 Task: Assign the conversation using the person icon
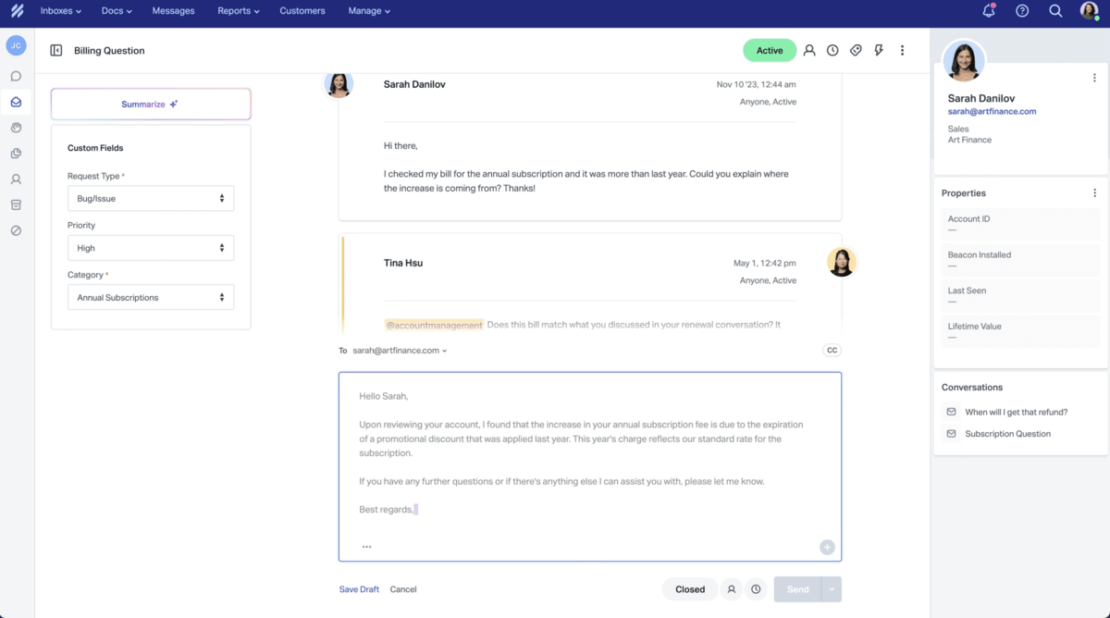point(809,50)
